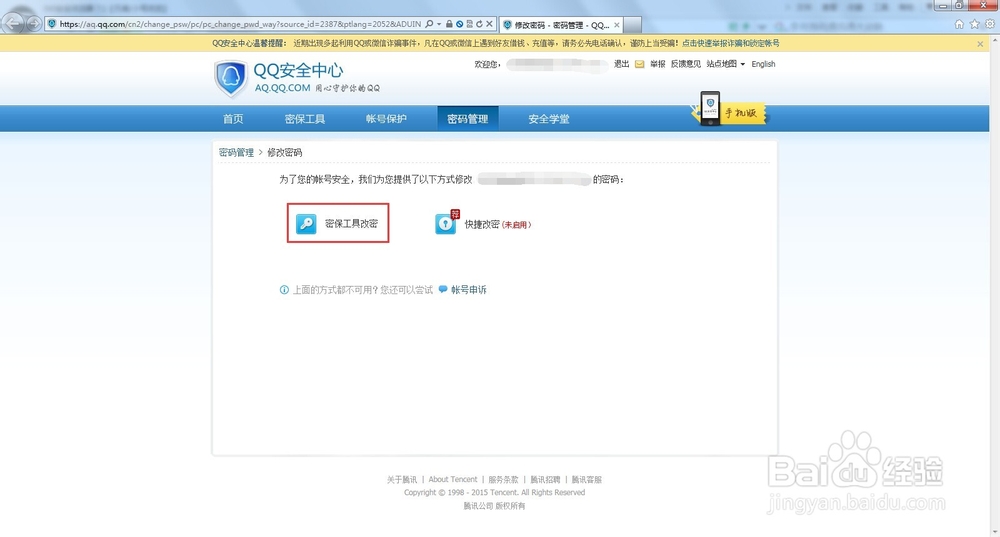Click the 举报 report link

(x=658, y=64)
